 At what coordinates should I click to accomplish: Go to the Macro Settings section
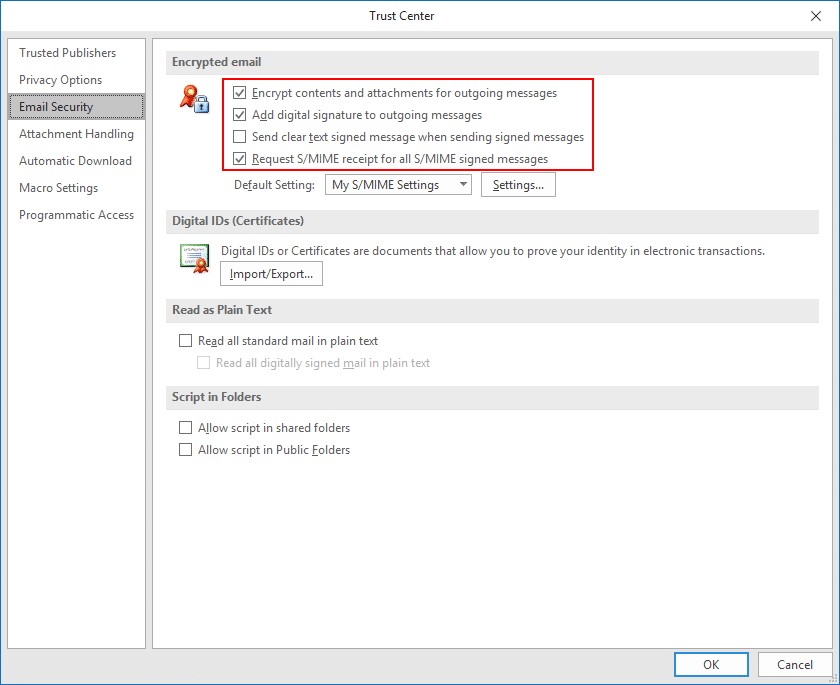pyautogui.click(x=59, y=188)
